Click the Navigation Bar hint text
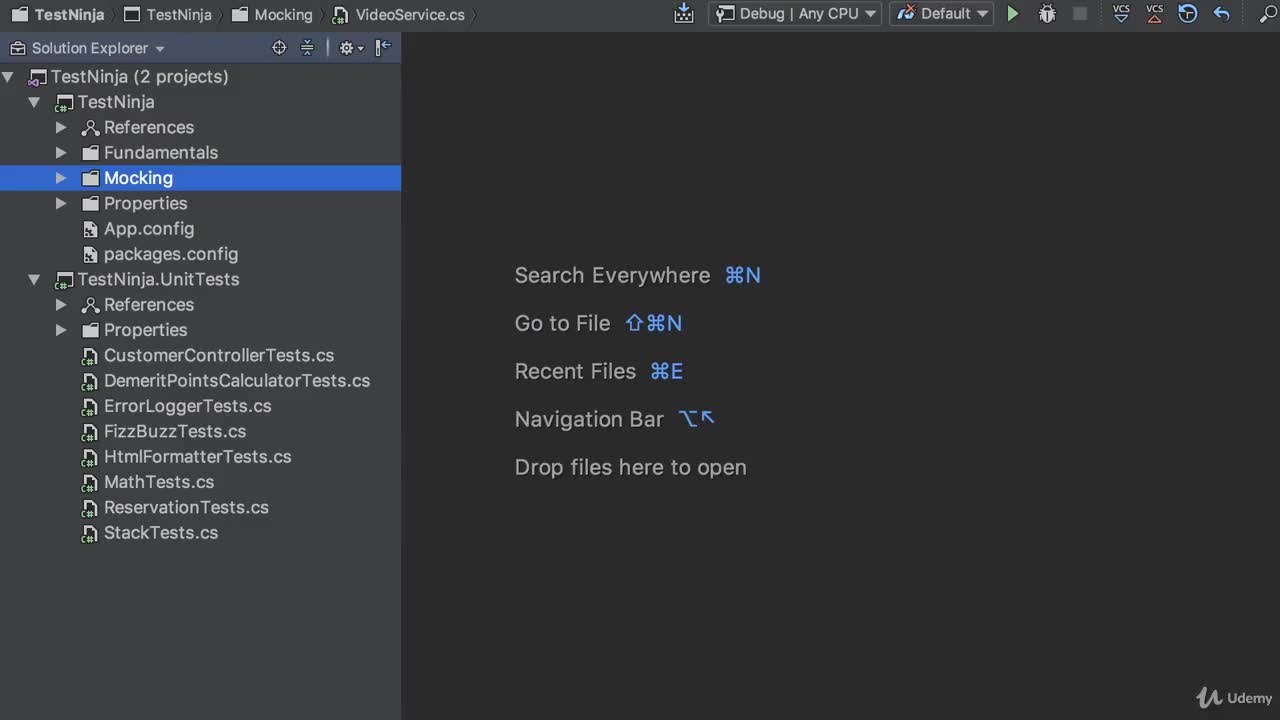The image size is (1280, 720). coord(589,419)
